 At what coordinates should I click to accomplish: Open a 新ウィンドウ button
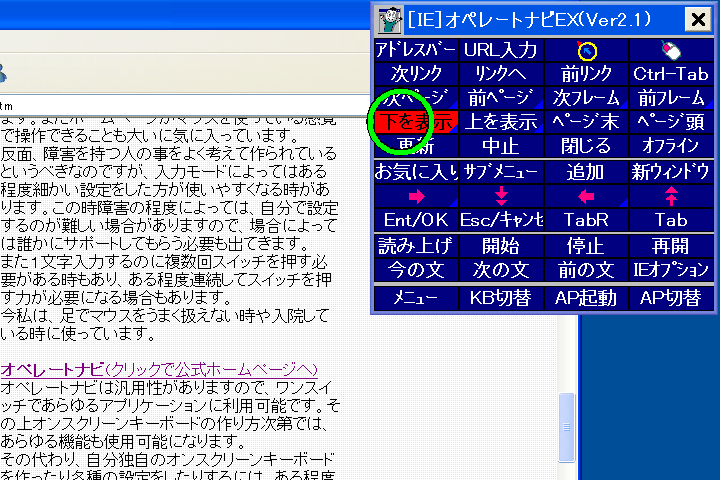click(671, 172)
